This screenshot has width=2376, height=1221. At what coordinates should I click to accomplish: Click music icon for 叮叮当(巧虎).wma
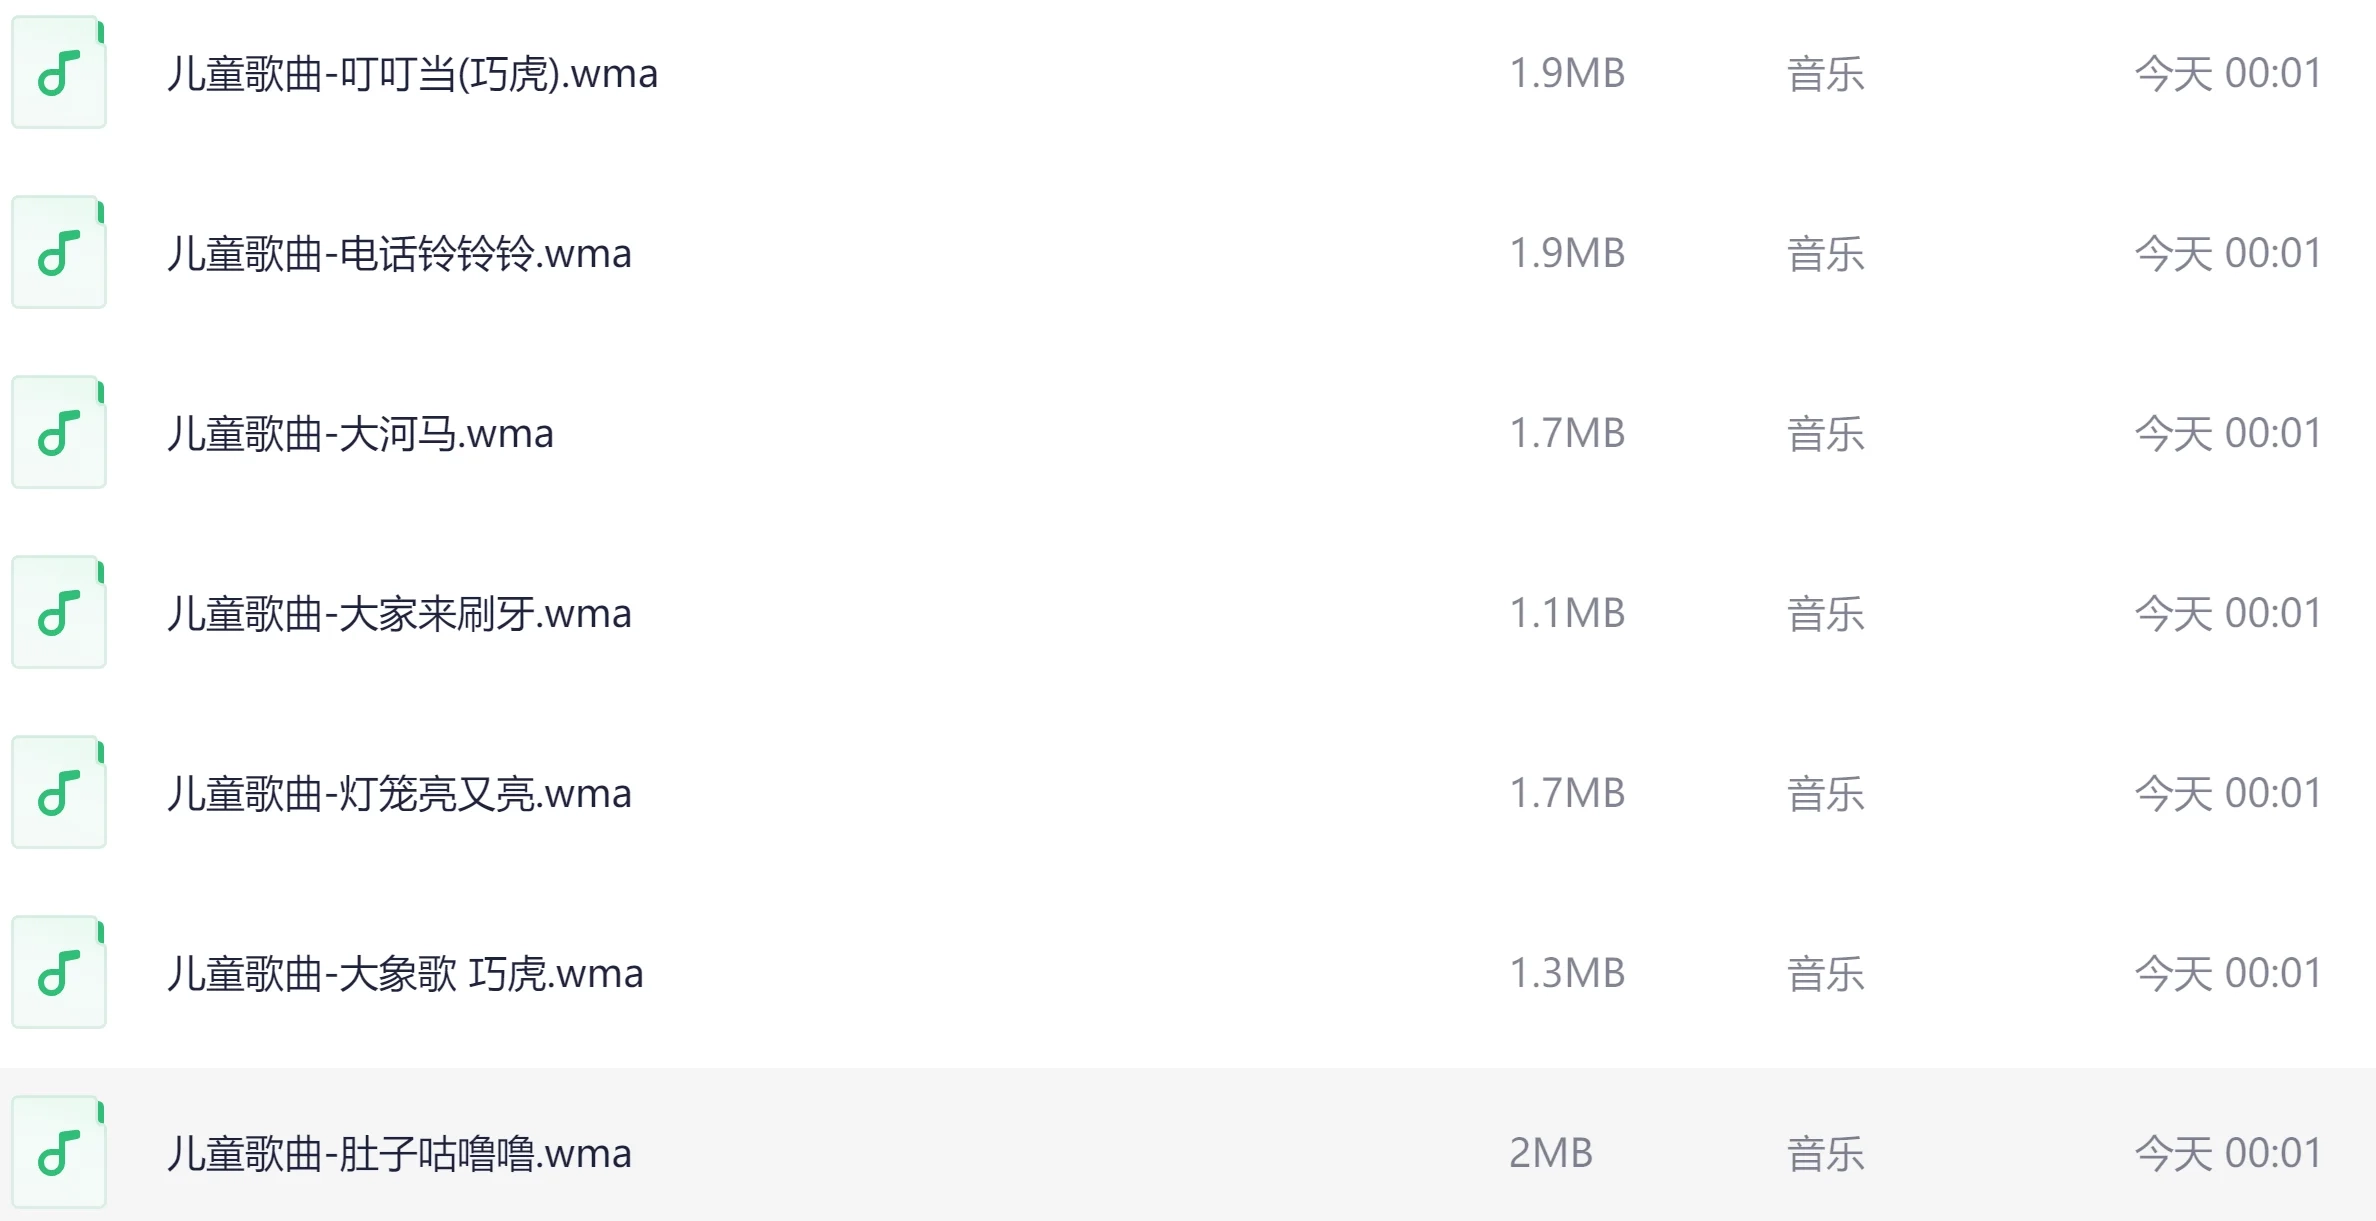[x=59, y=73]
